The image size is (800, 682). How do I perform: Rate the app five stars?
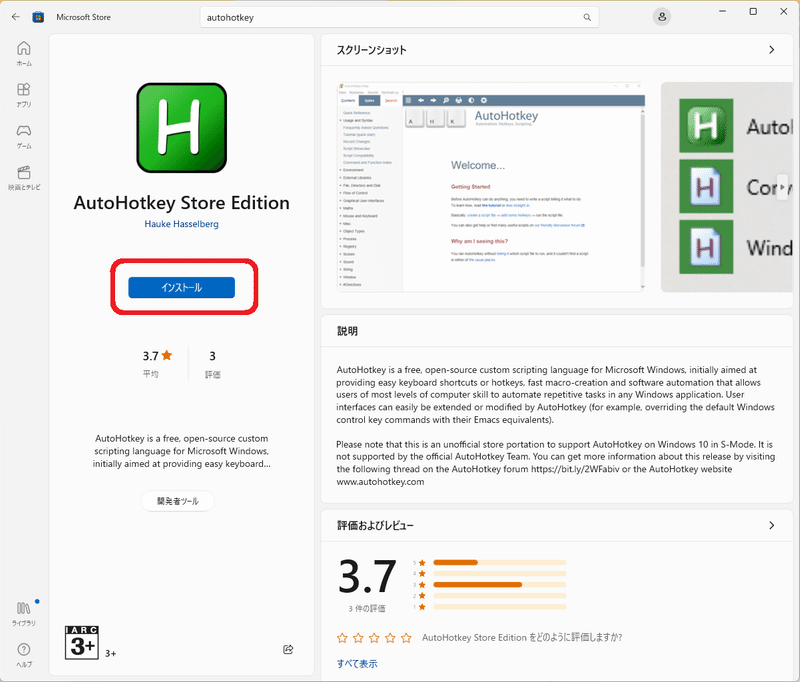pyautogui.click(x=406, y=638)
